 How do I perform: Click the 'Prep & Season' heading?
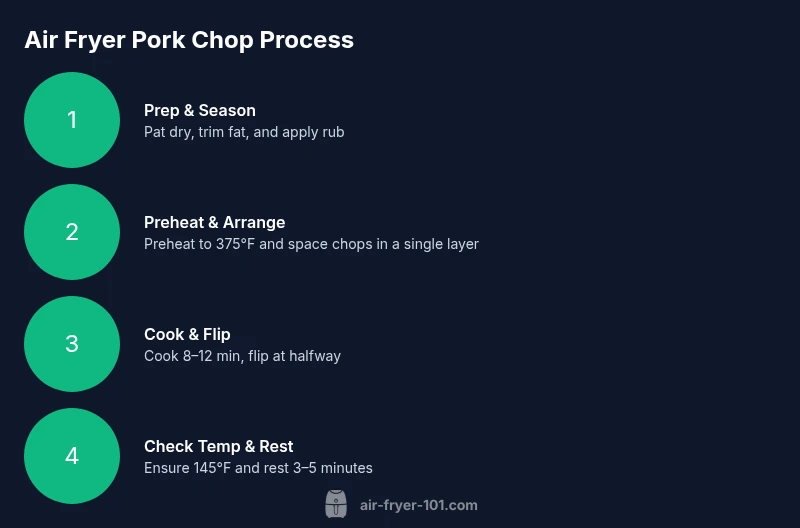(x=200, y=110)
